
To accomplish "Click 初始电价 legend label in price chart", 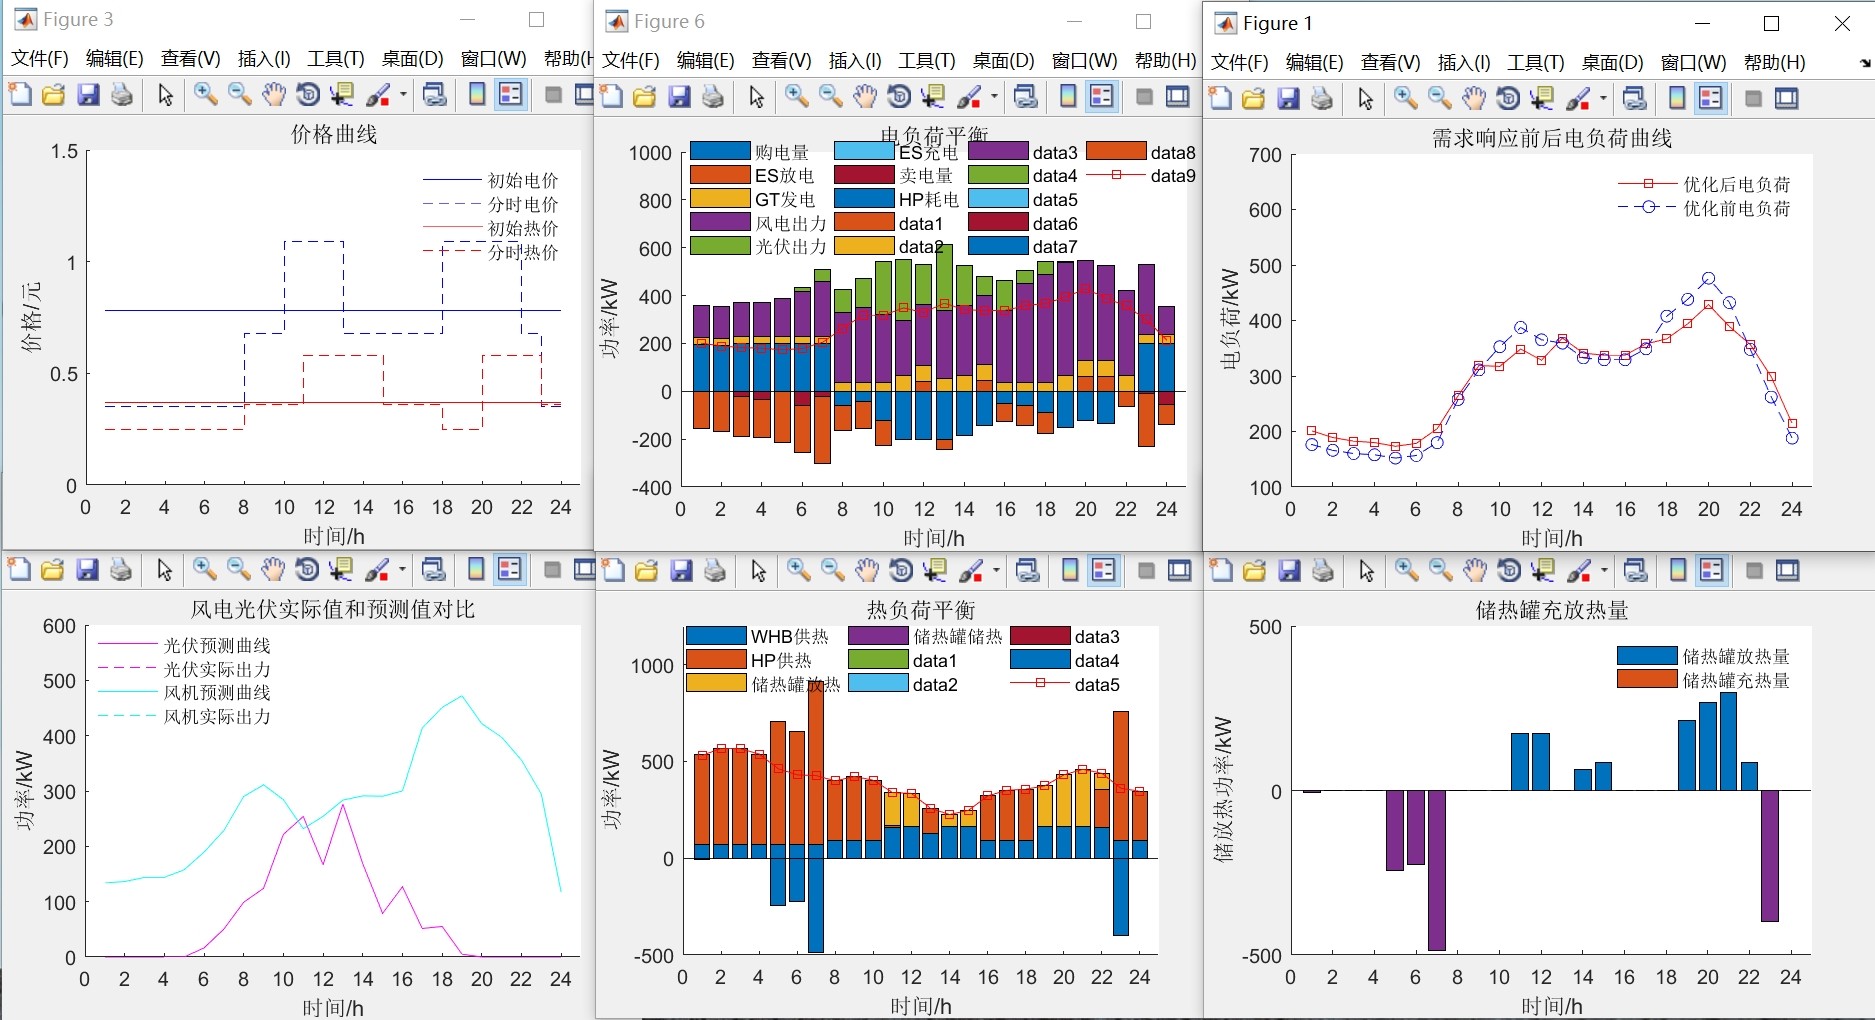I will point(523,180).
